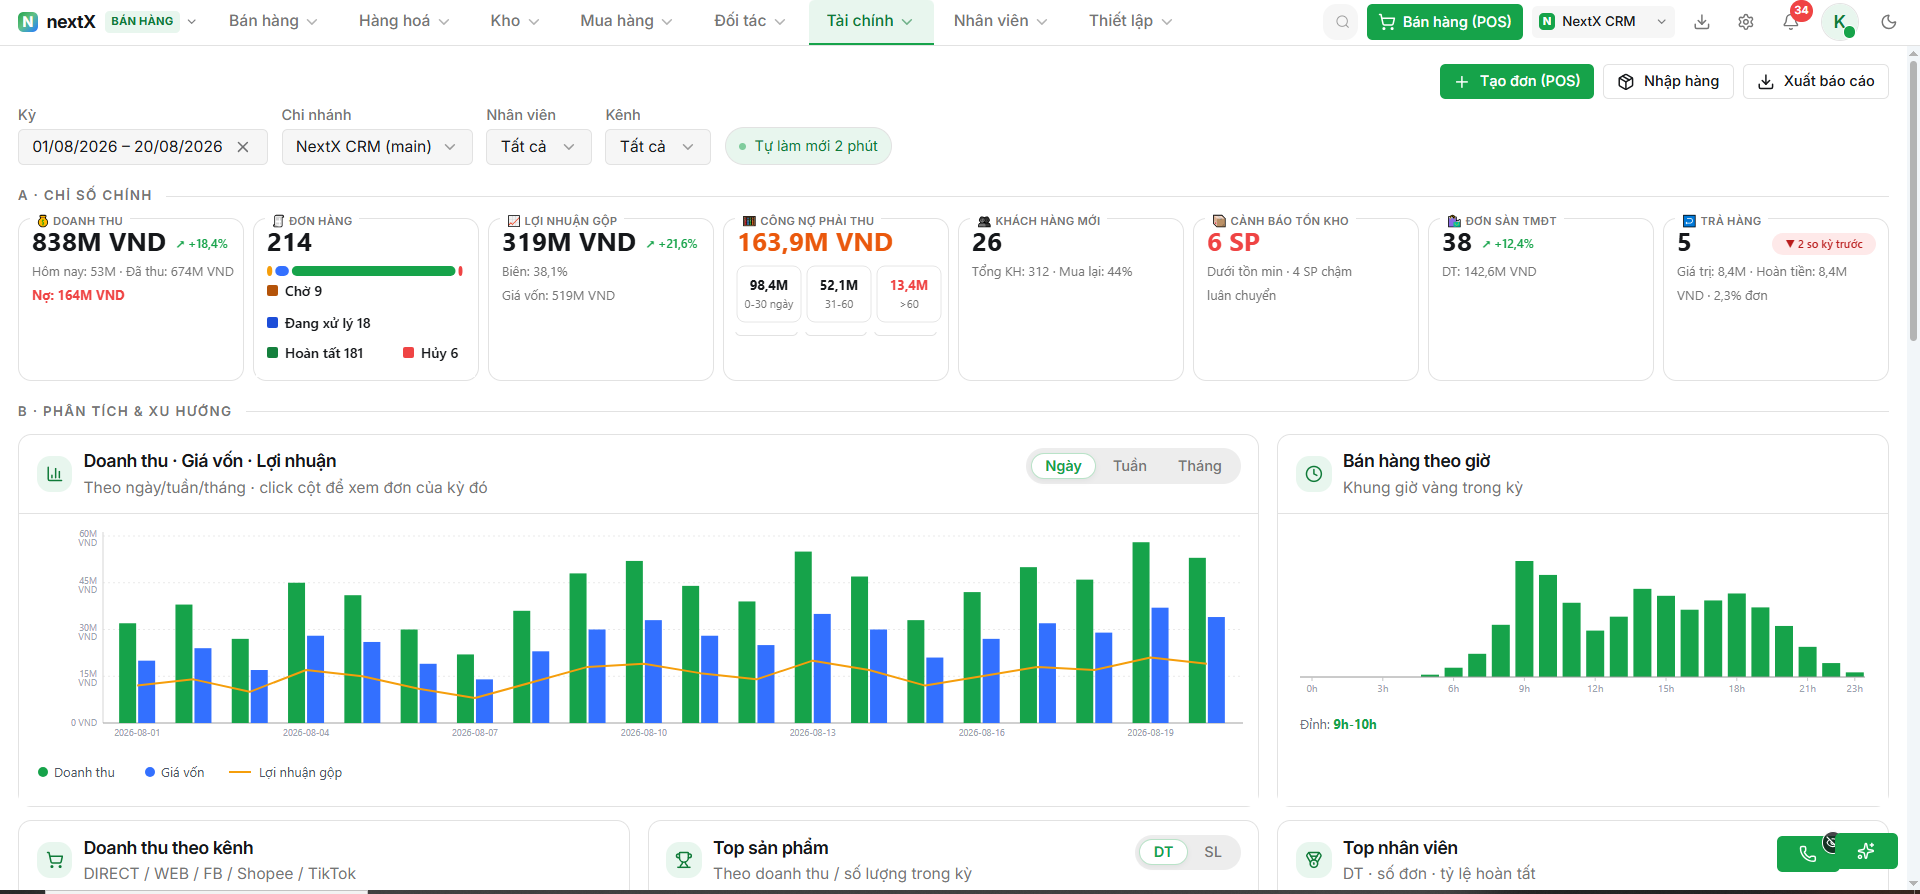Switch chart to Tháng view
Screen dimensions: 1920x894
tap(1199, 466)
